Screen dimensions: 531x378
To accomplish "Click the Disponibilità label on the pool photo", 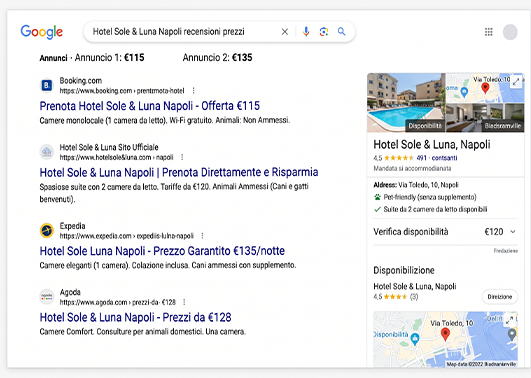I will point(425,126).
